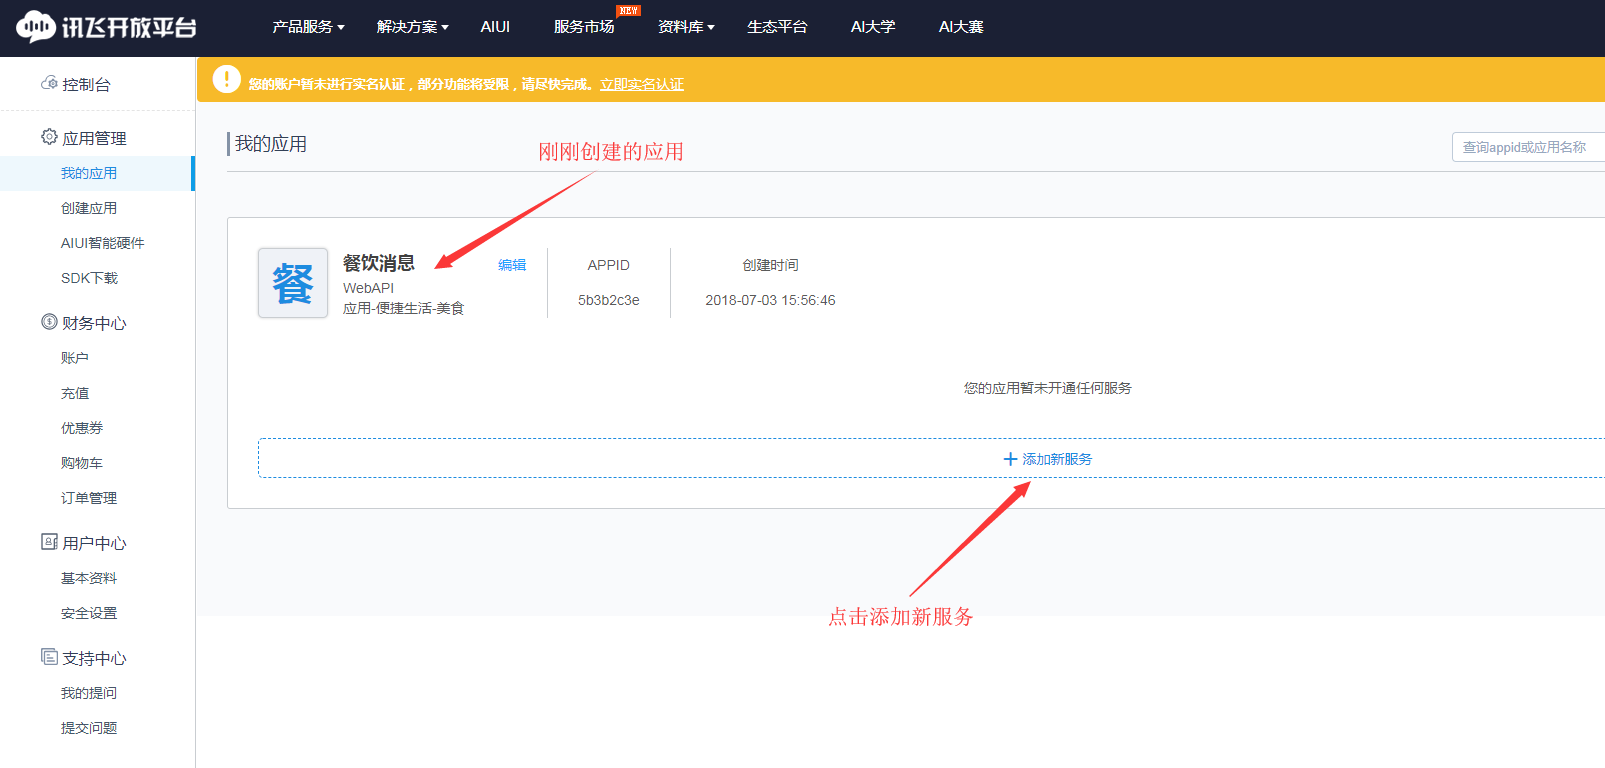Viewport: 1605px width, 768px height.
Task: Focus the appid search input field
Action: point(1526,147)
